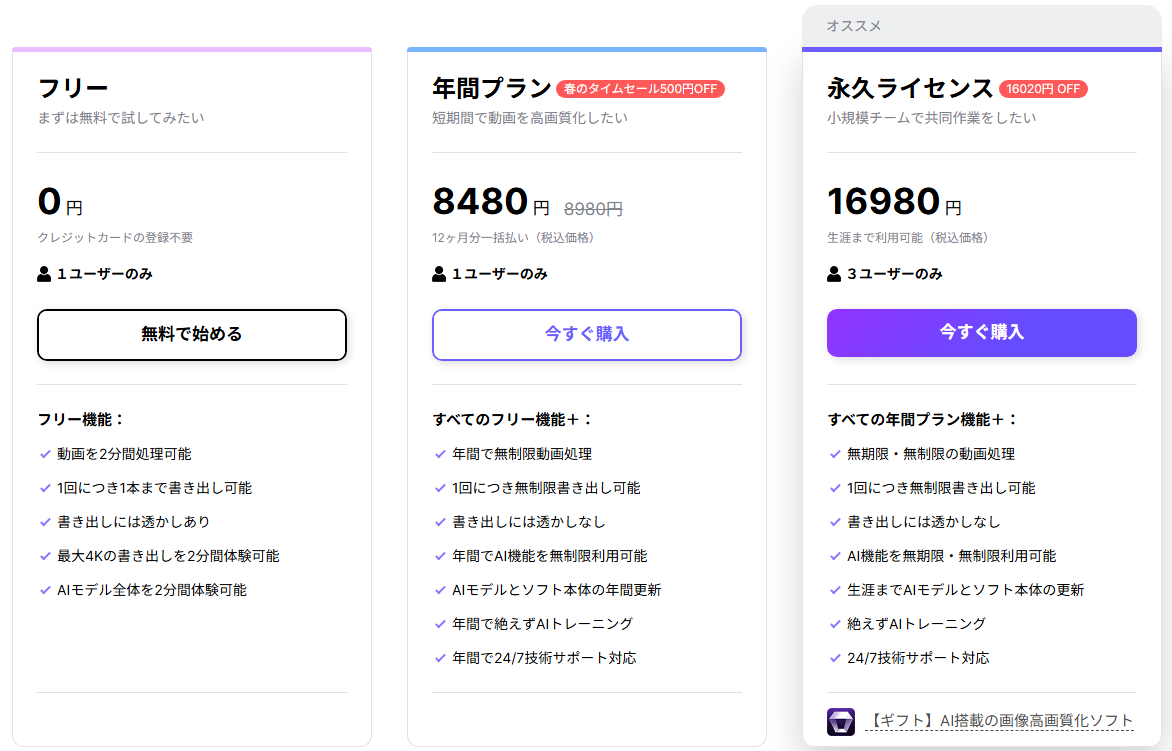Screen dimensions: 1172x751
Task: Click the checkmark beside 無期限・無制限の動画処理
Action: pos(835,454)
